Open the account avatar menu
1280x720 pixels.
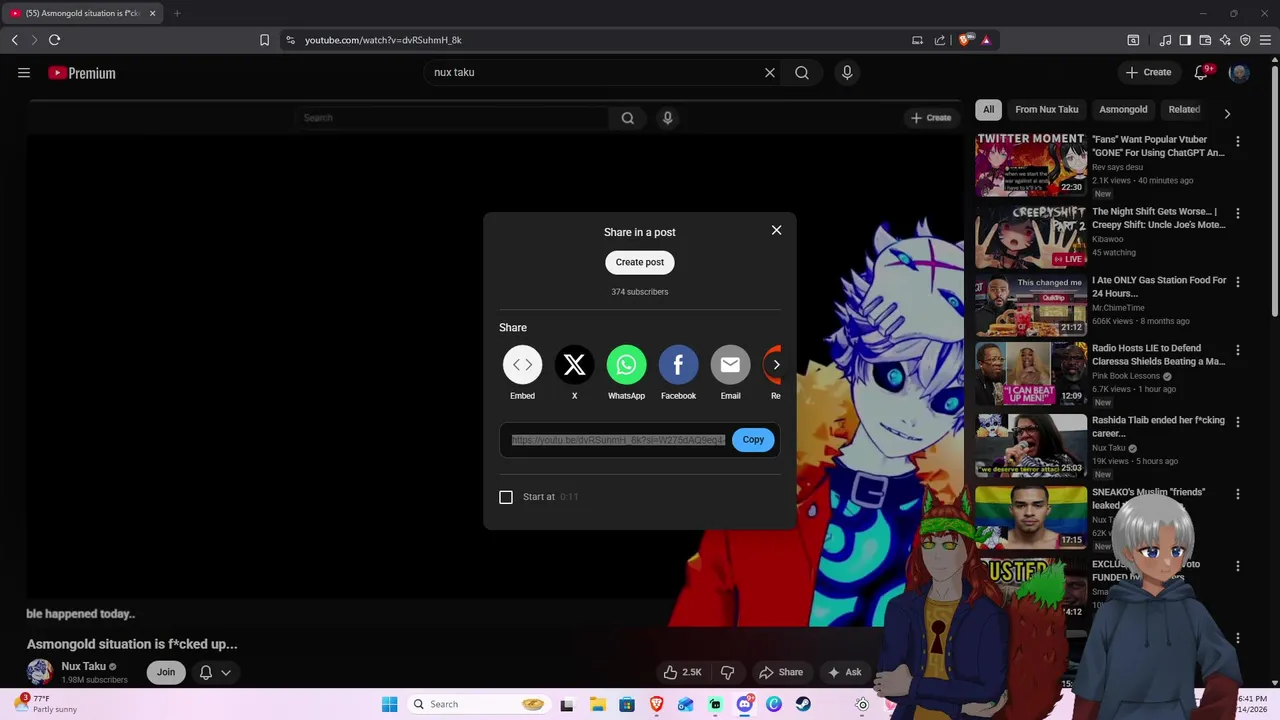(1239, 73)
